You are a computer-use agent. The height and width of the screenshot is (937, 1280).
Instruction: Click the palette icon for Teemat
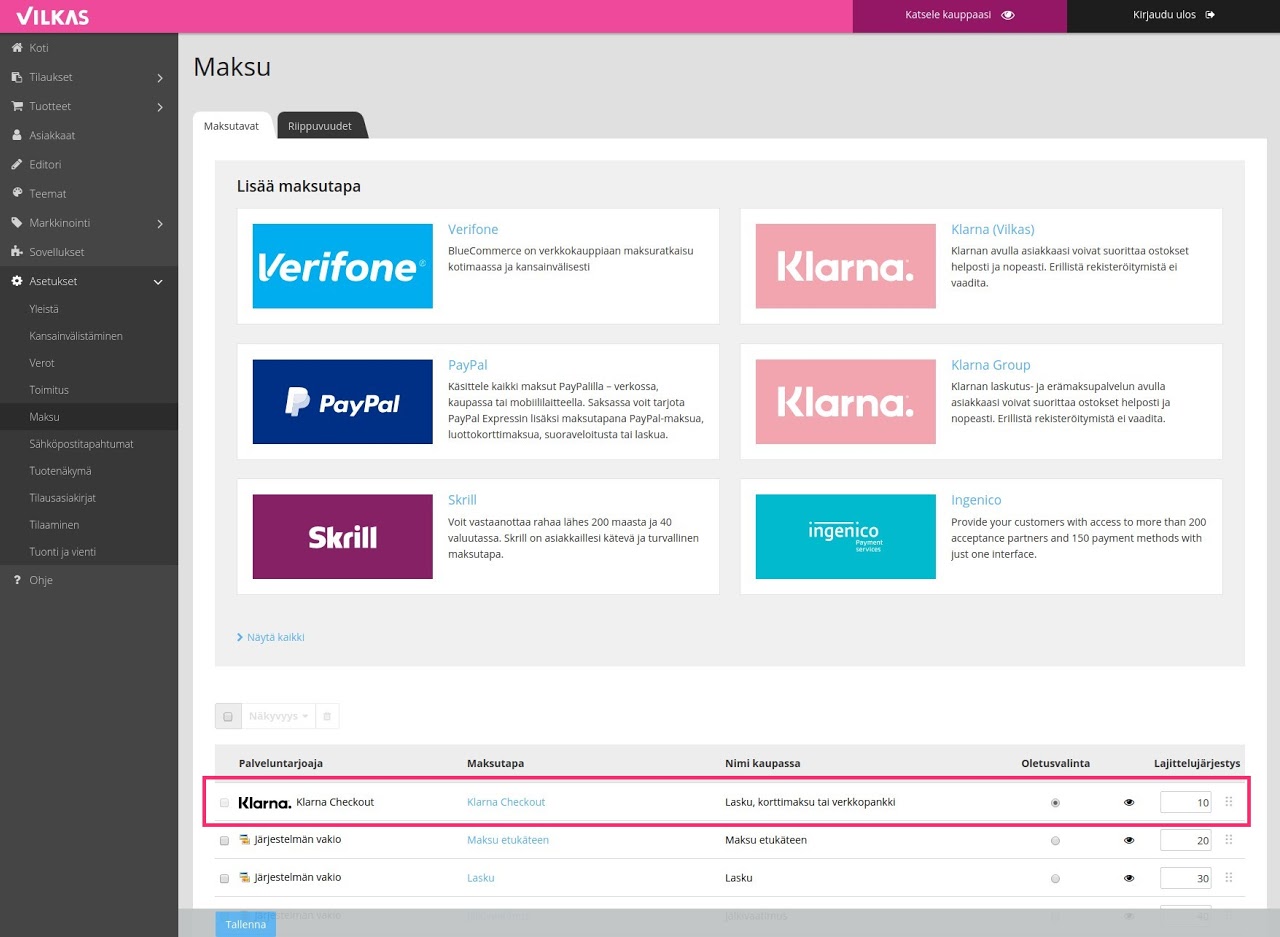(x=17, y=193)
